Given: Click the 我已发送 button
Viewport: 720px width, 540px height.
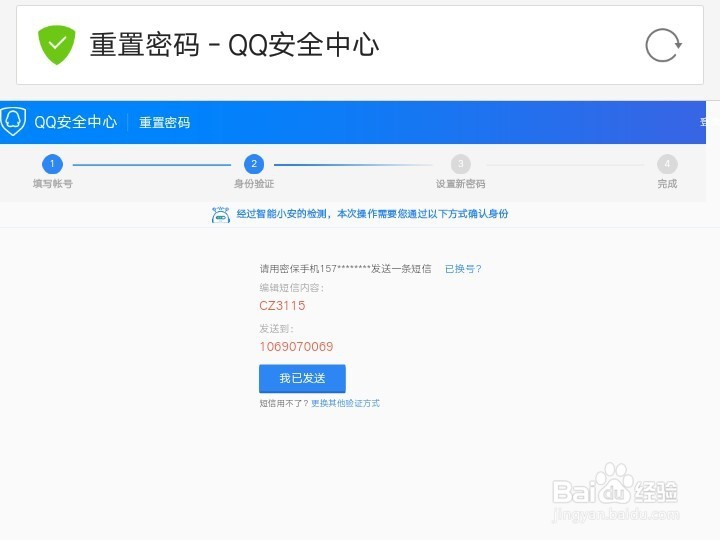Looking at the screenshot, I should 302,378.
